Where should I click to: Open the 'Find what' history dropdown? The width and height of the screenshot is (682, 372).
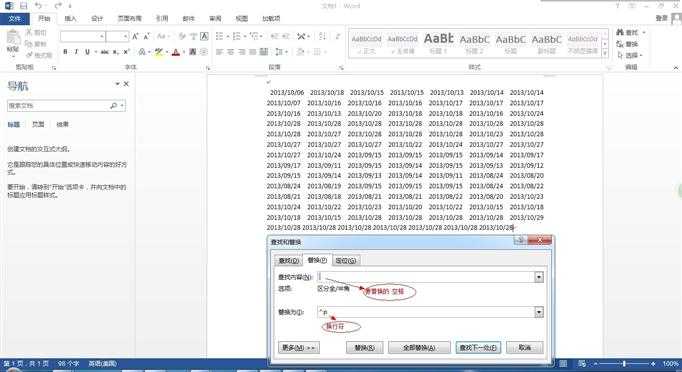(539, 277)
